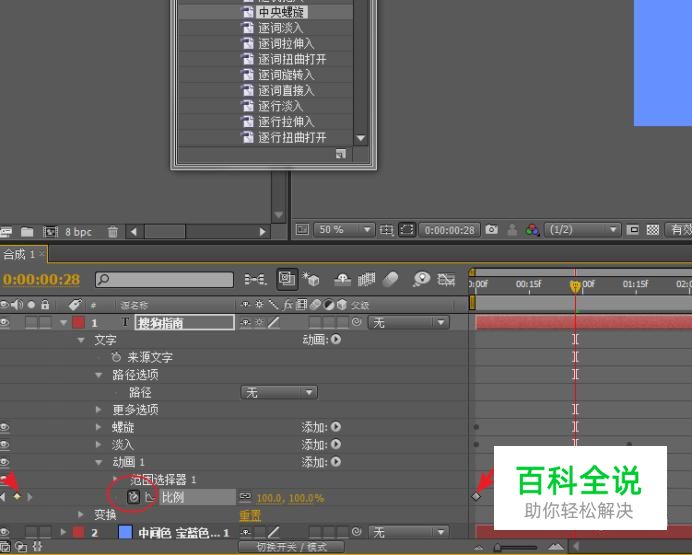This screenshot has width=692, height=555.
Task: Click new composition icon in project panel
Action: (50, 232)
